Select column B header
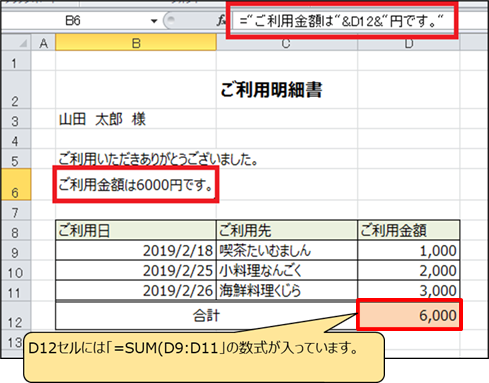The image size is (489, 383). point(136,43)
